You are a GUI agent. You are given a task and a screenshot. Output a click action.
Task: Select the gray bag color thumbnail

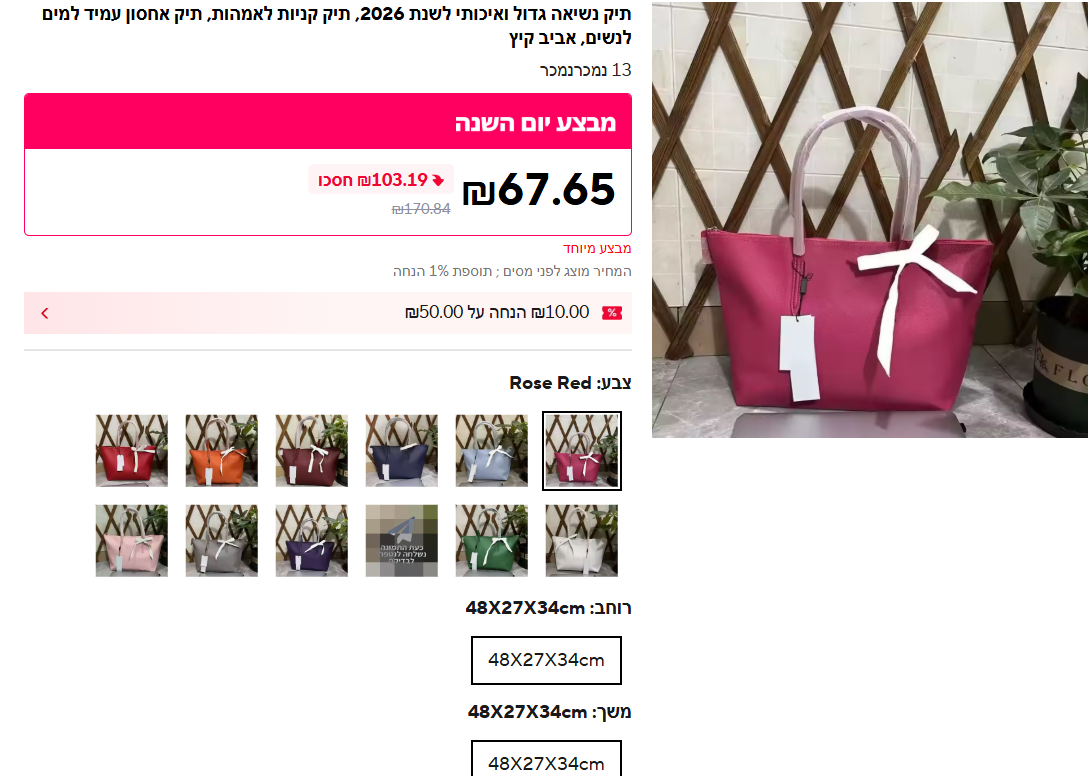click(221, 541)
